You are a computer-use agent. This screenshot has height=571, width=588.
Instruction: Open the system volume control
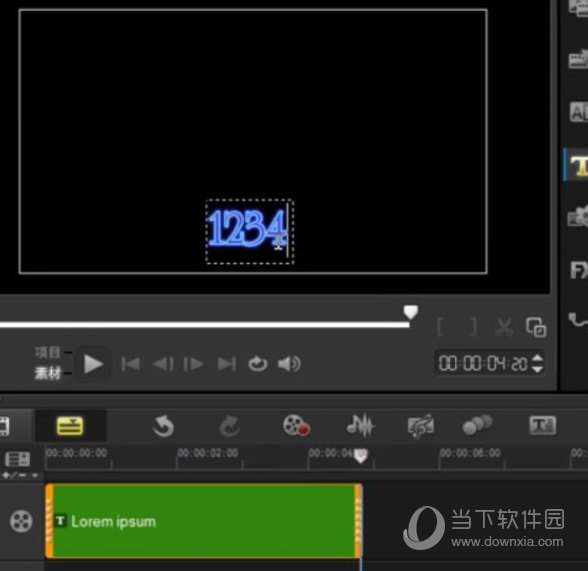(x=289, y=364)
